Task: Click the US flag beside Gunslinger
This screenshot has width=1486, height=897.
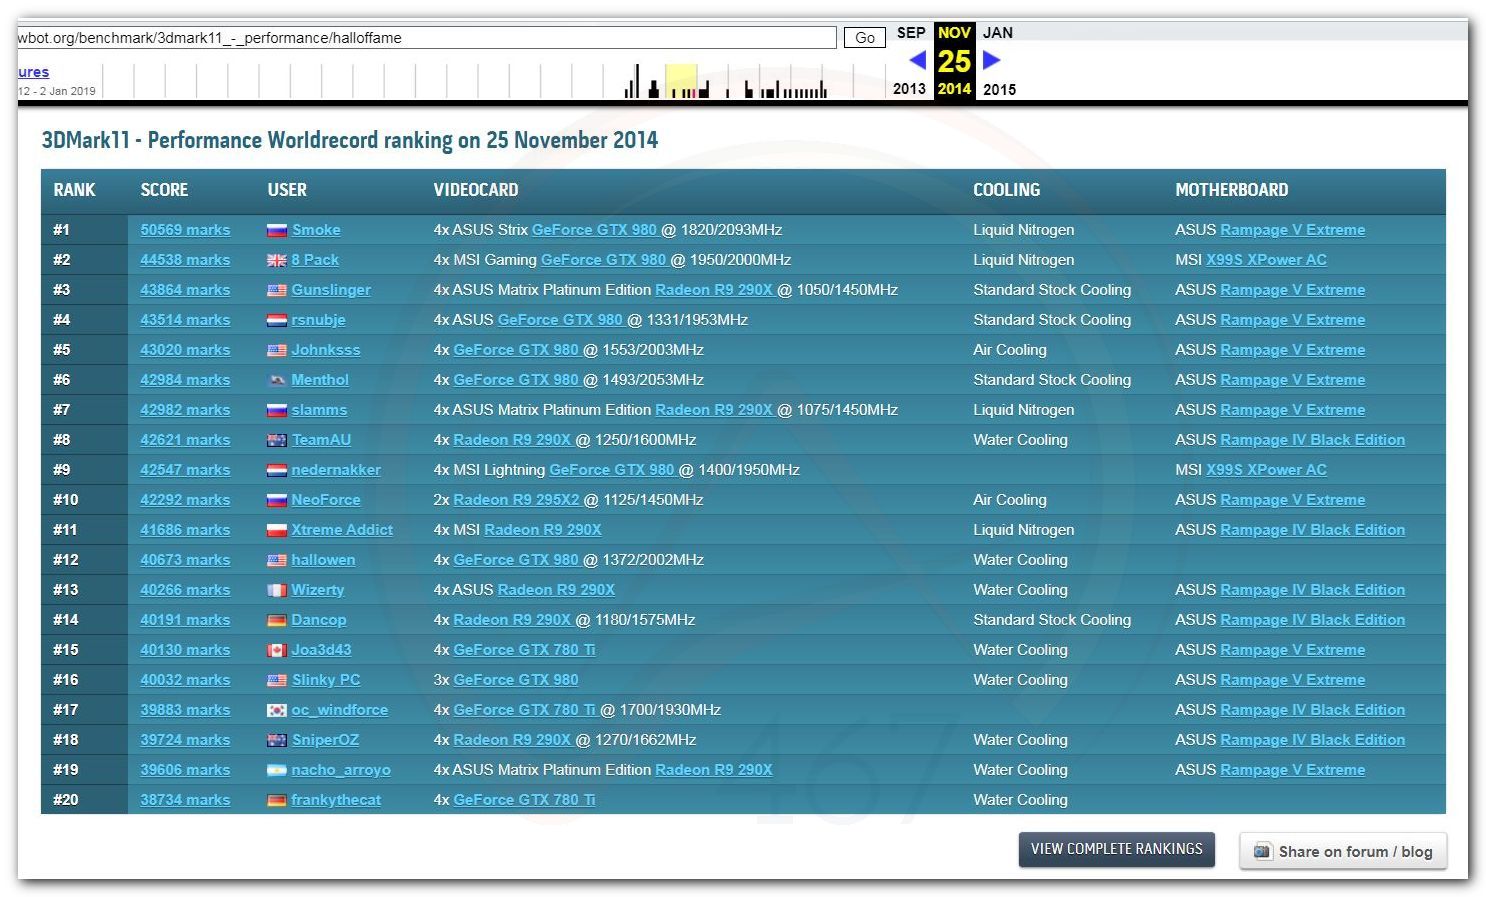Action: coord(277,290)
